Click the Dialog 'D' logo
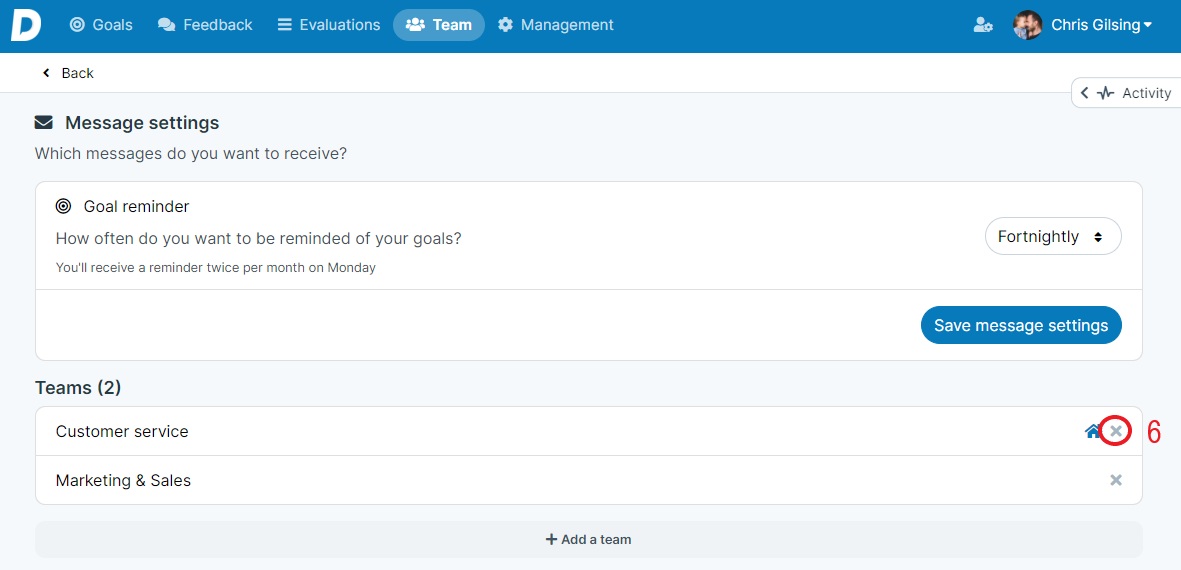1181x570 pixels. click(x=25, y=26)
